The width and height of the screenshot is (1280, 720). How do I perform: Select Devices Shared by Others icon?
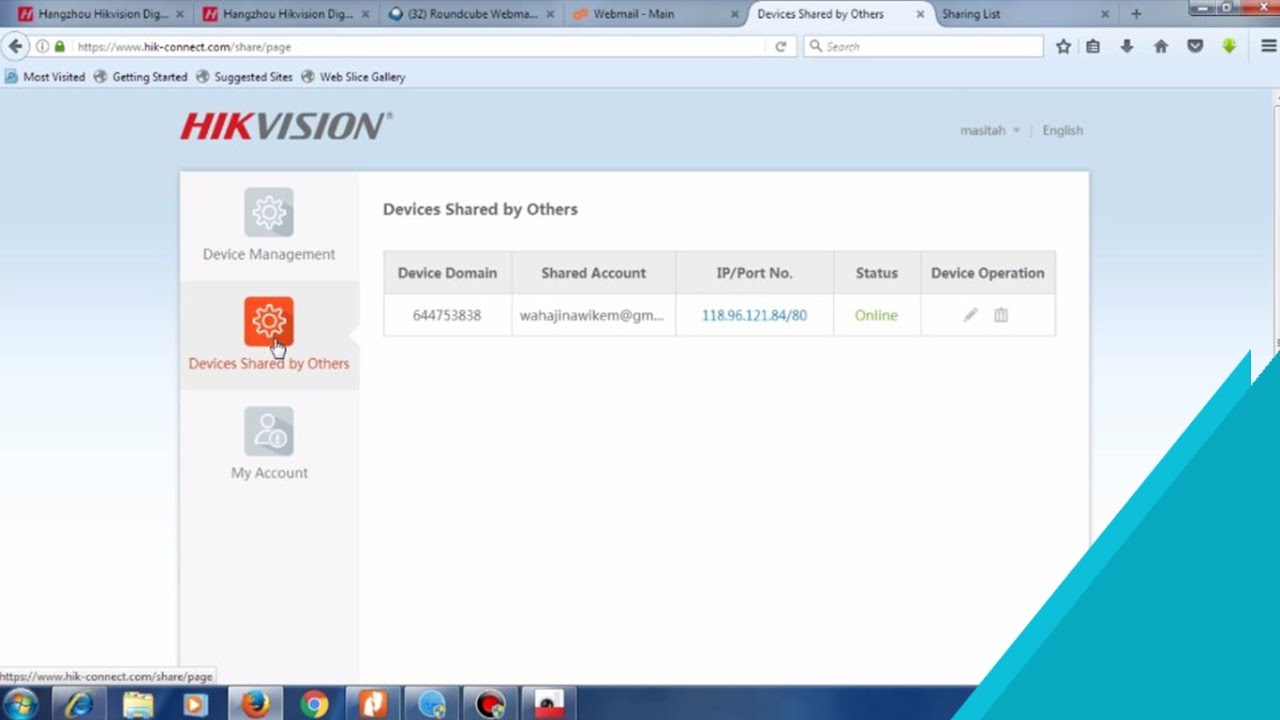coord(269,321)
